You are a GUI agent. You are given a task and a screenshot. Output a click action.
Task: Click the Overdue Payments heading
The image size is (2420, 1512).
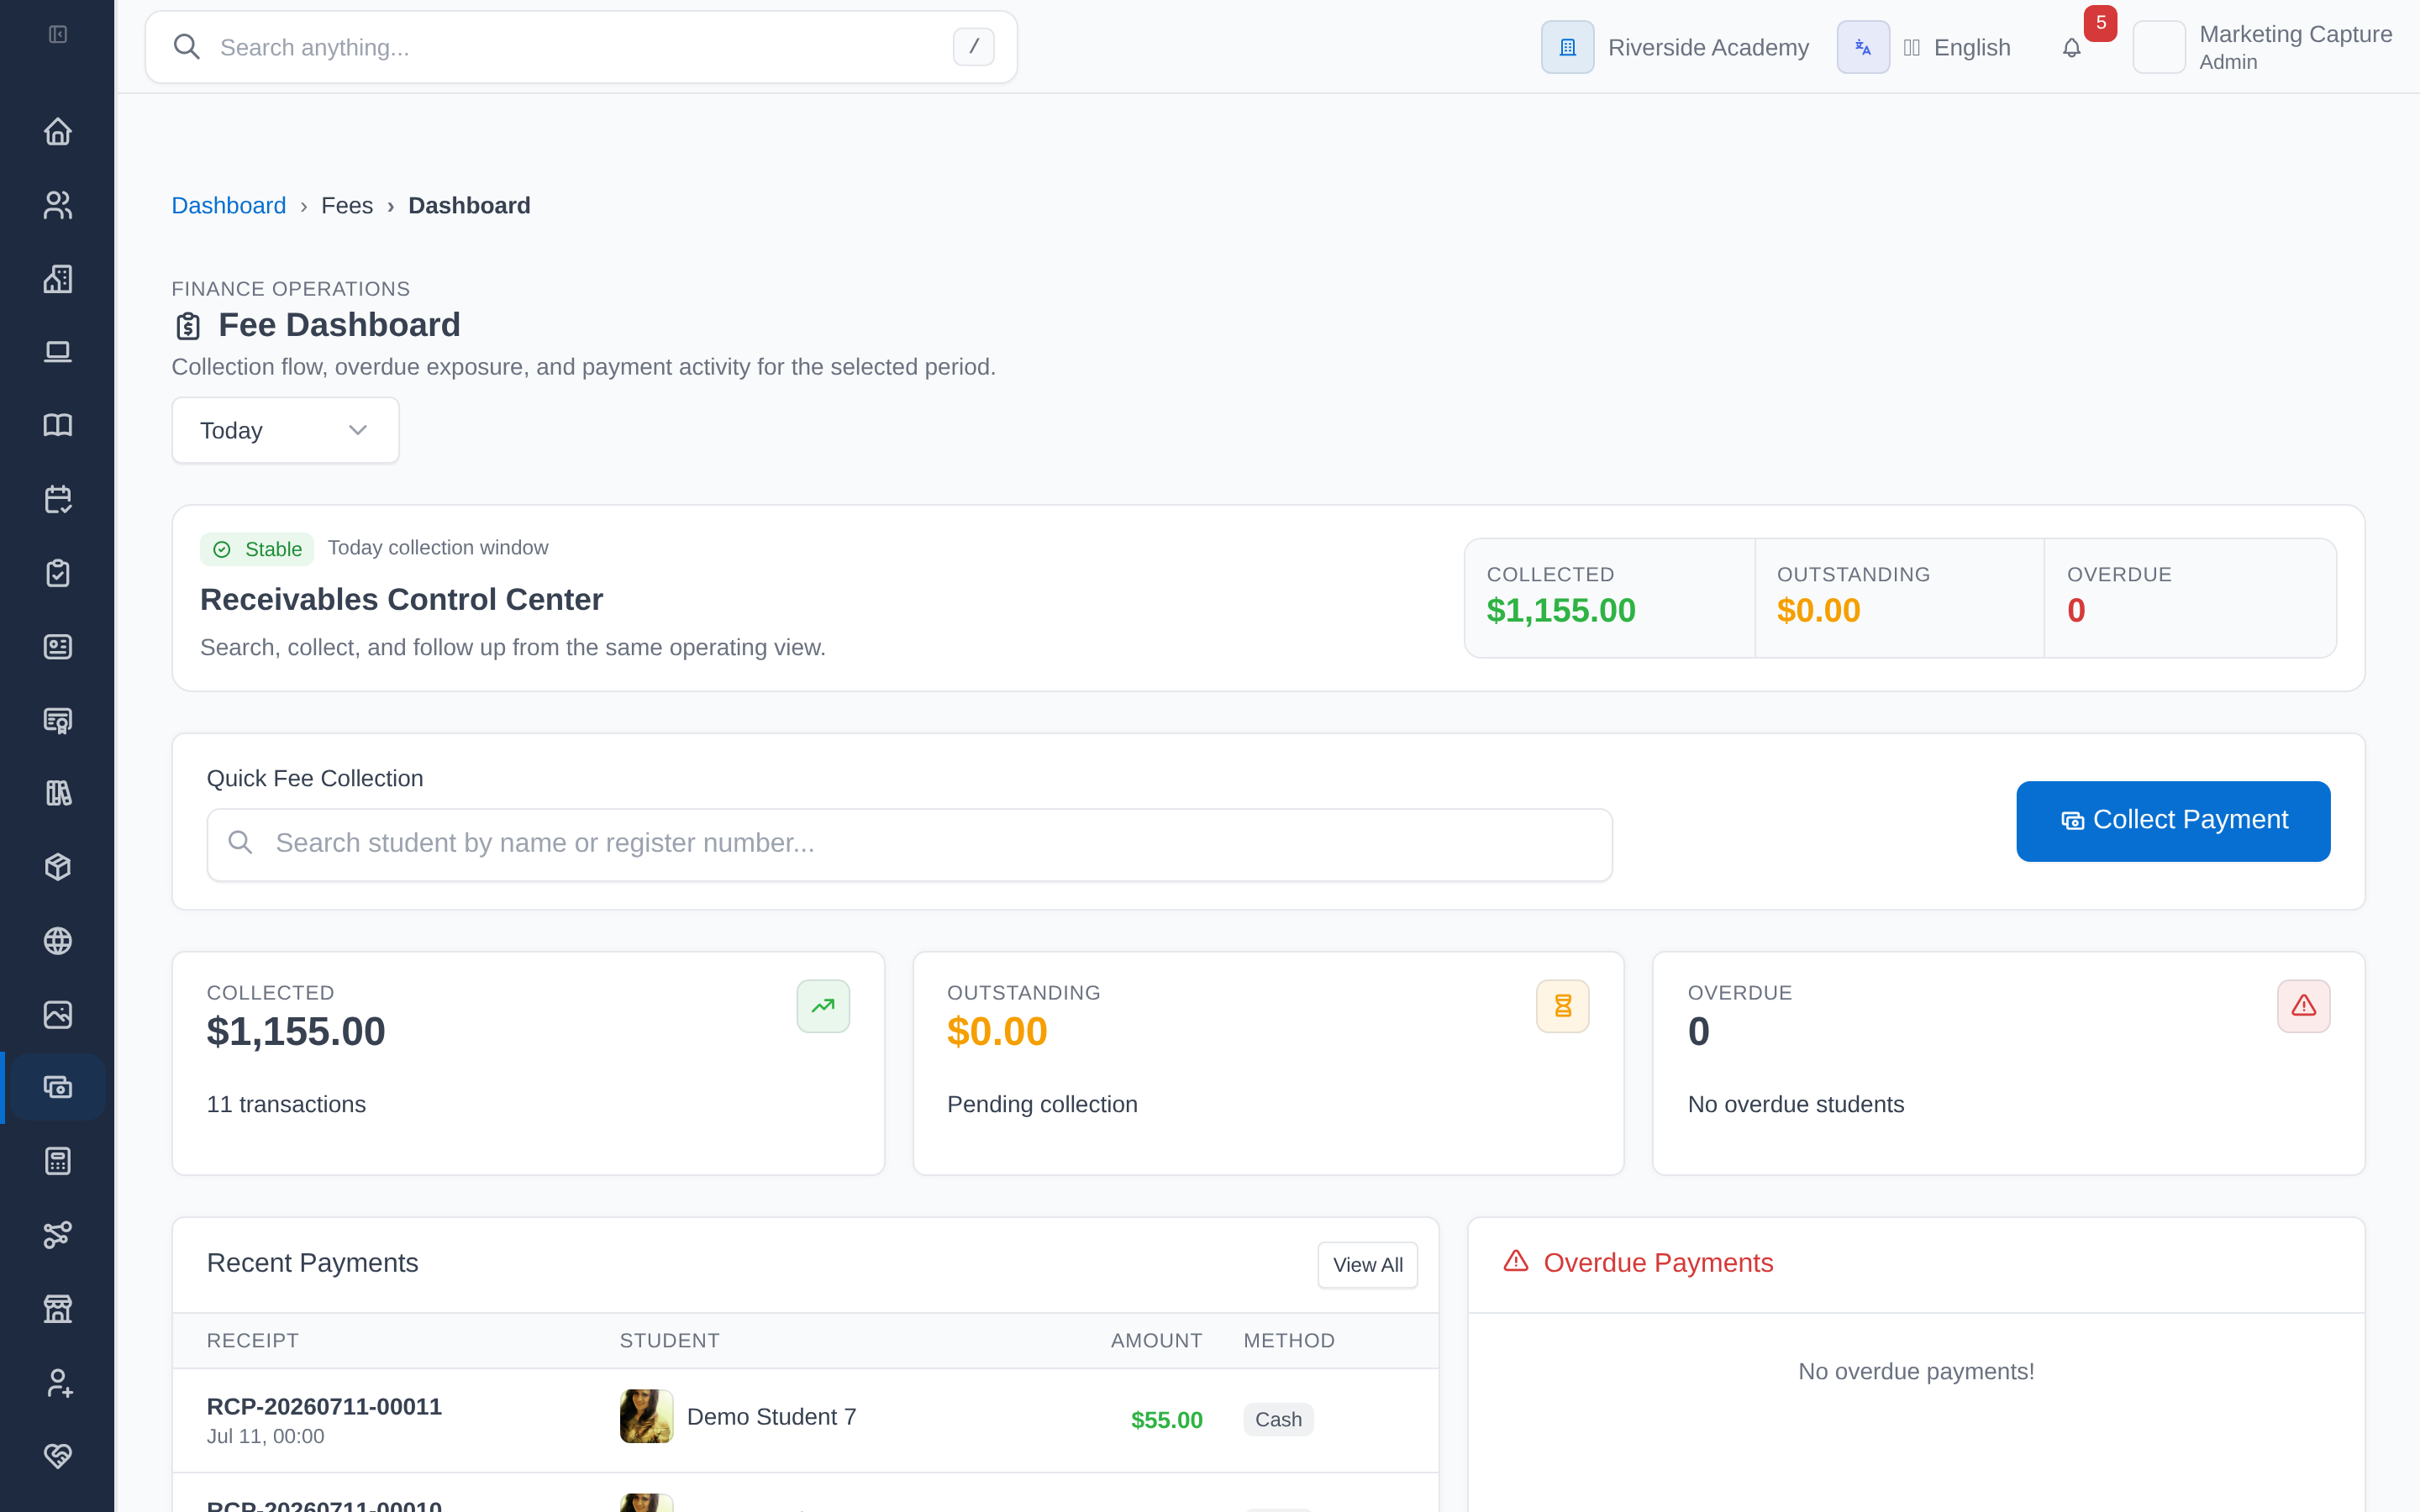1658,1263
